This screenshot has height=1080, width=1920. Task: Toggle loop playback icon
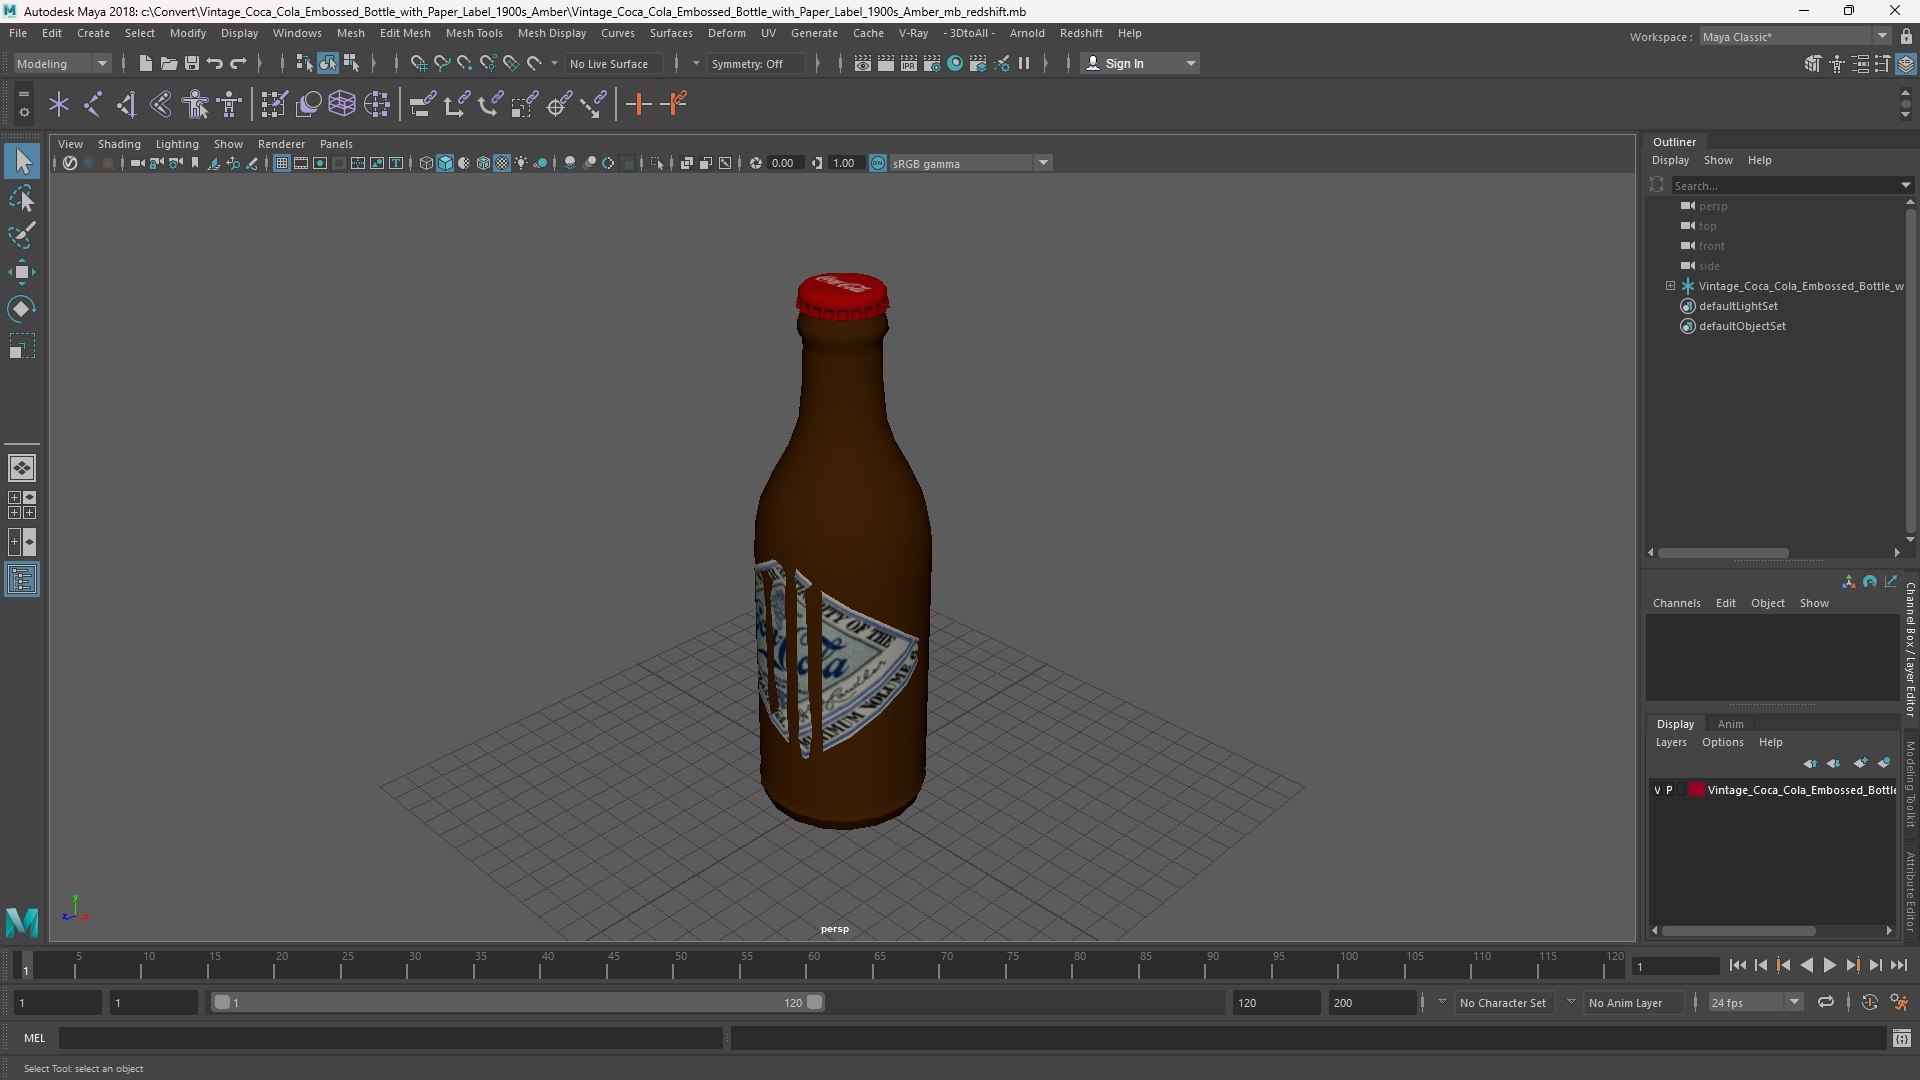[1826, 1002]
